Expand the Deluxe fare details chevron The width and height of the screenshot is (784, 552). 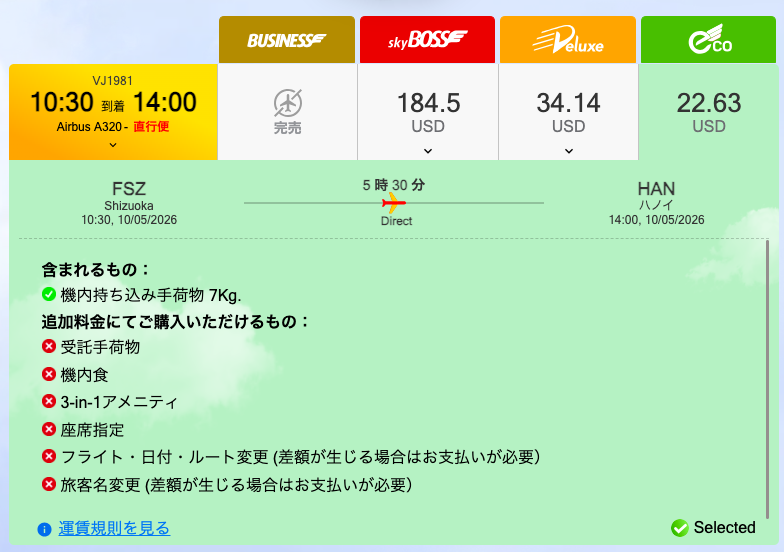pyautogui.click(x=568, y=151)
